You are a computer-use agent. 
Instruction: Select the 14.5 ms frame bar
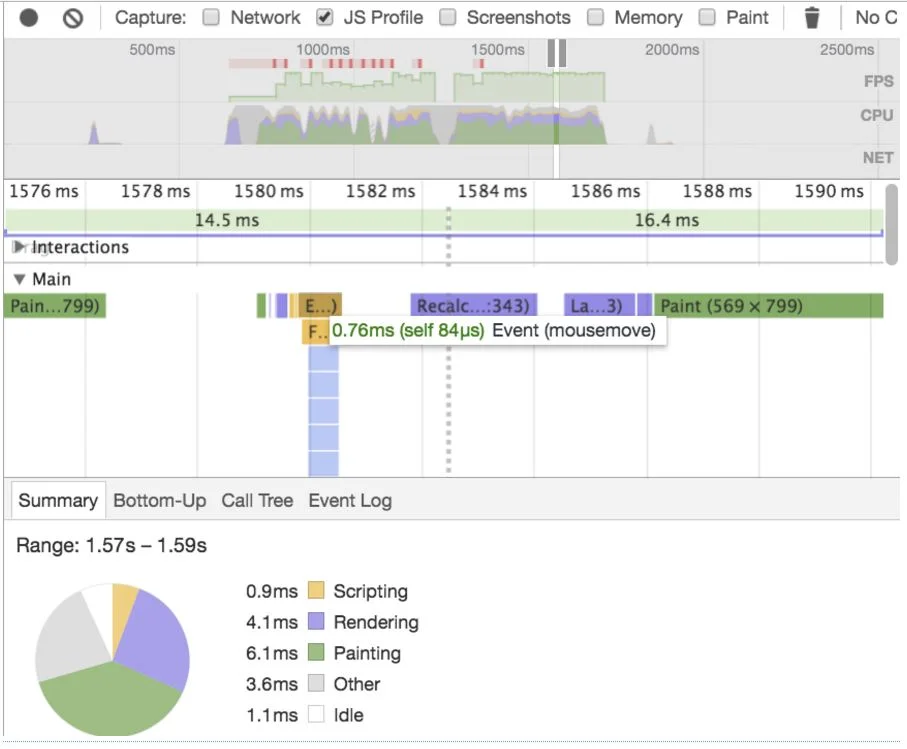(x=226, y=220)
